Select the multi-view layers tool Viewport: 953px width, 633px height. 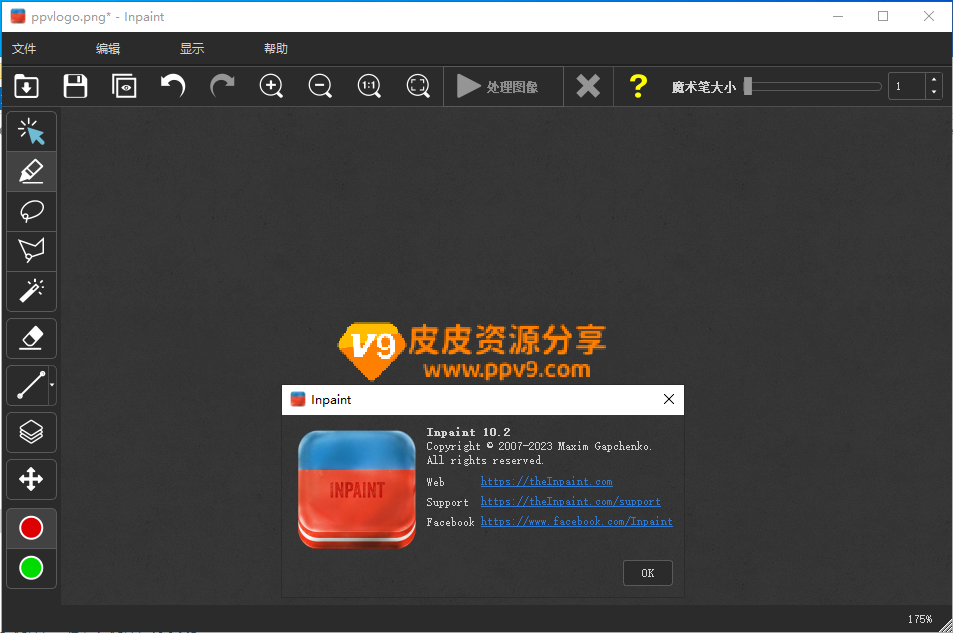32,432
